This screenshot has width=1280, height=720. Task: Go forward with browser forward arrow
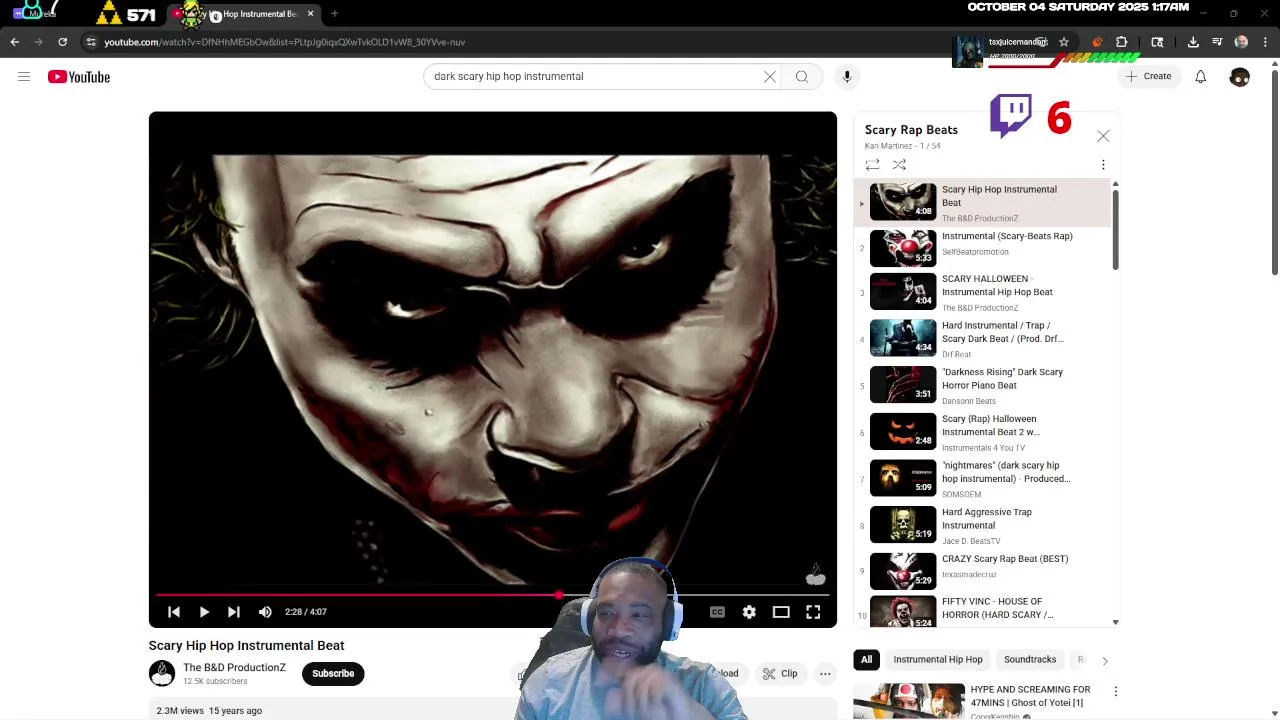(38, 42)
